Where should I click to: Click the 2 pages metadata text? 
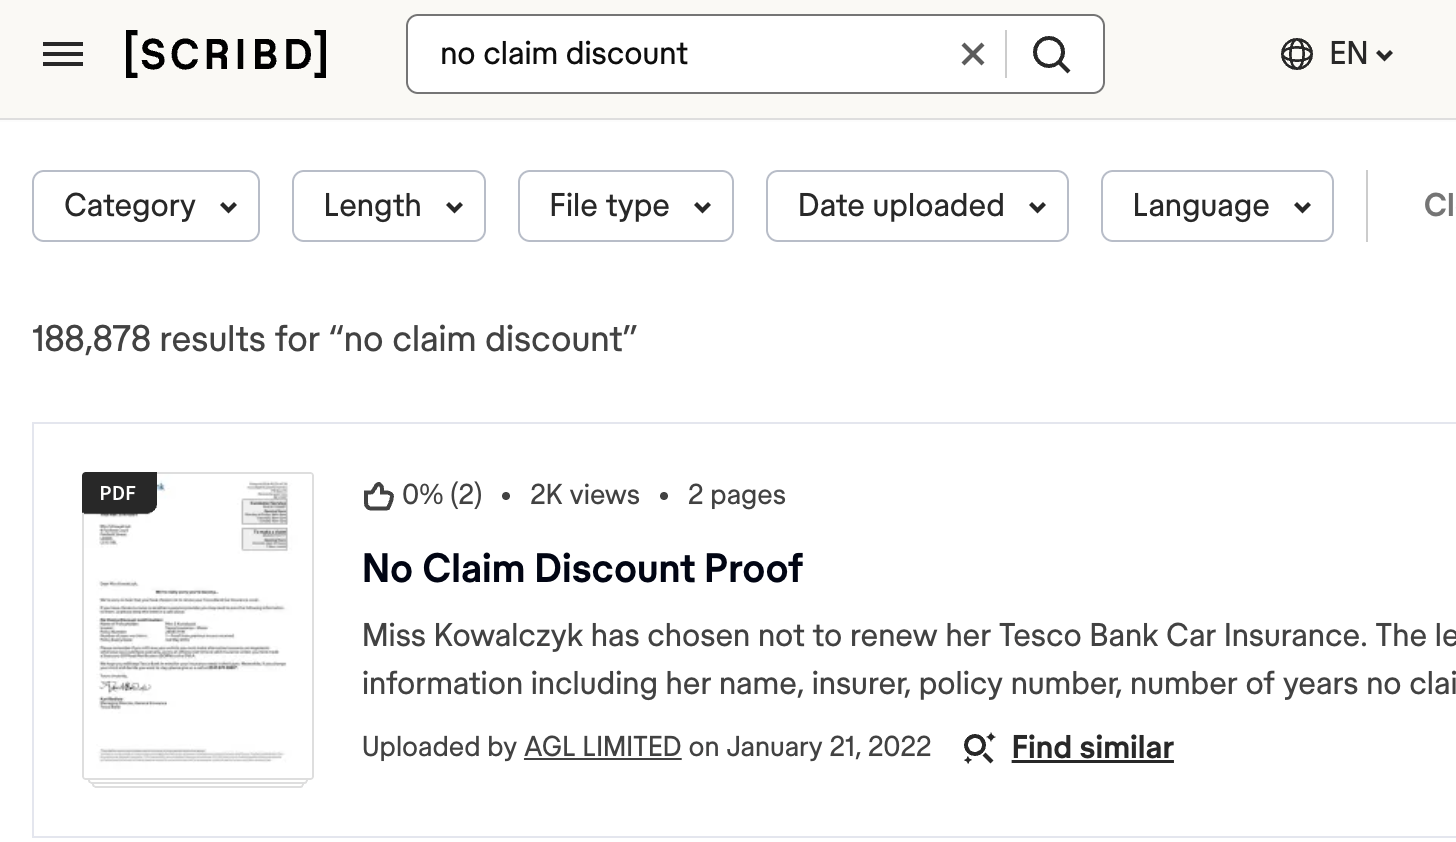(736, 494)
